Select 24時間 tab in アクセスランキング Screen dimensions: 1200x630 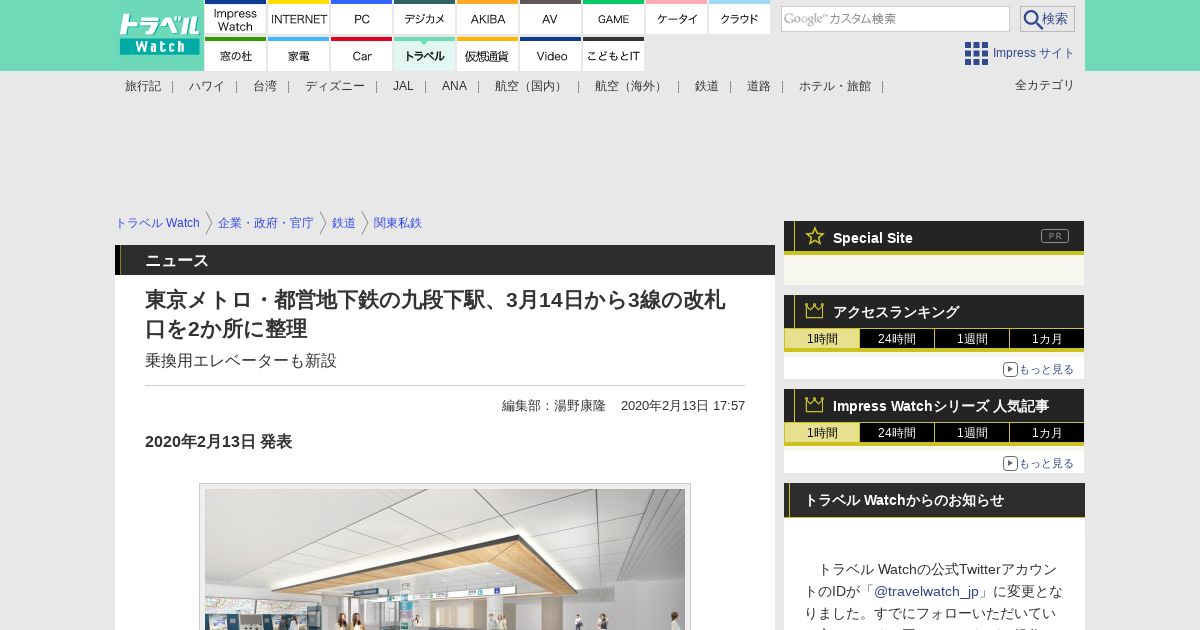[897, 339]
